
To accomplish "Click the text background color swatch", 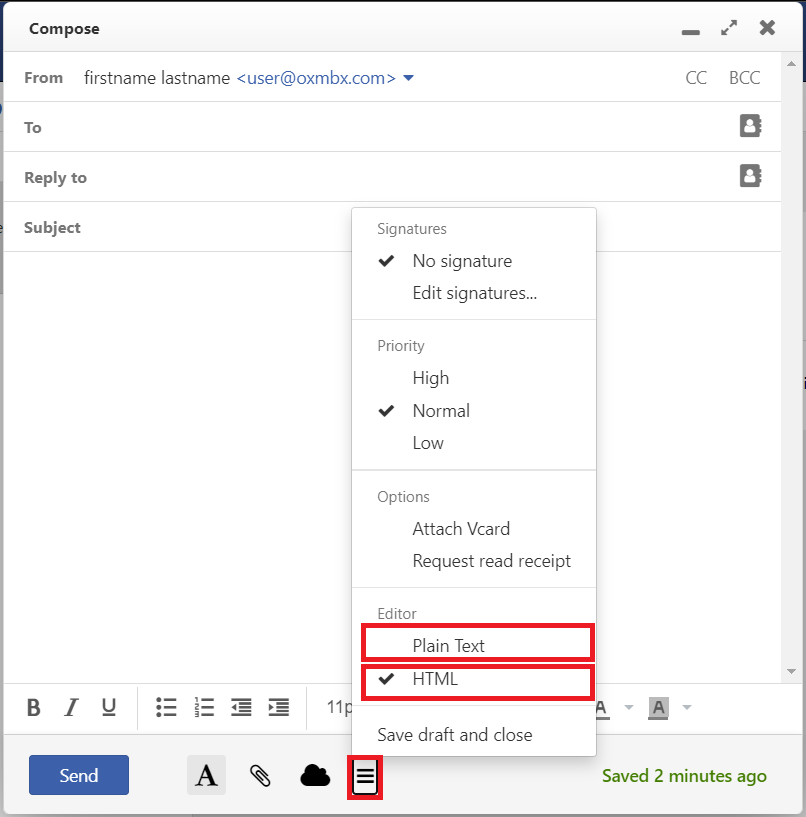I will (658, 708).
